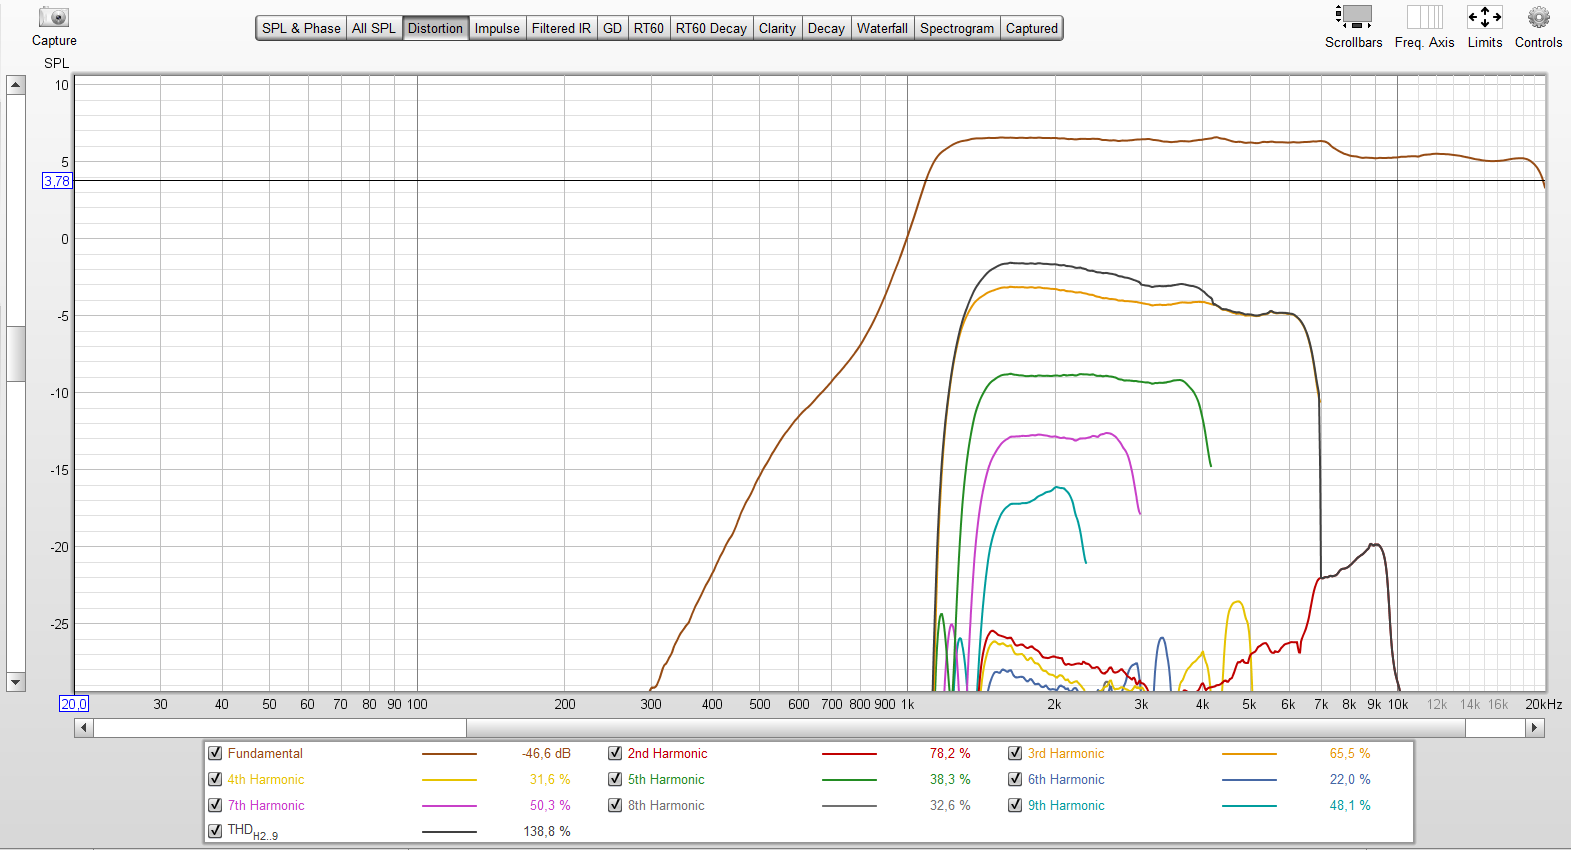Show the Clarity tab

[x=777, y=28]
